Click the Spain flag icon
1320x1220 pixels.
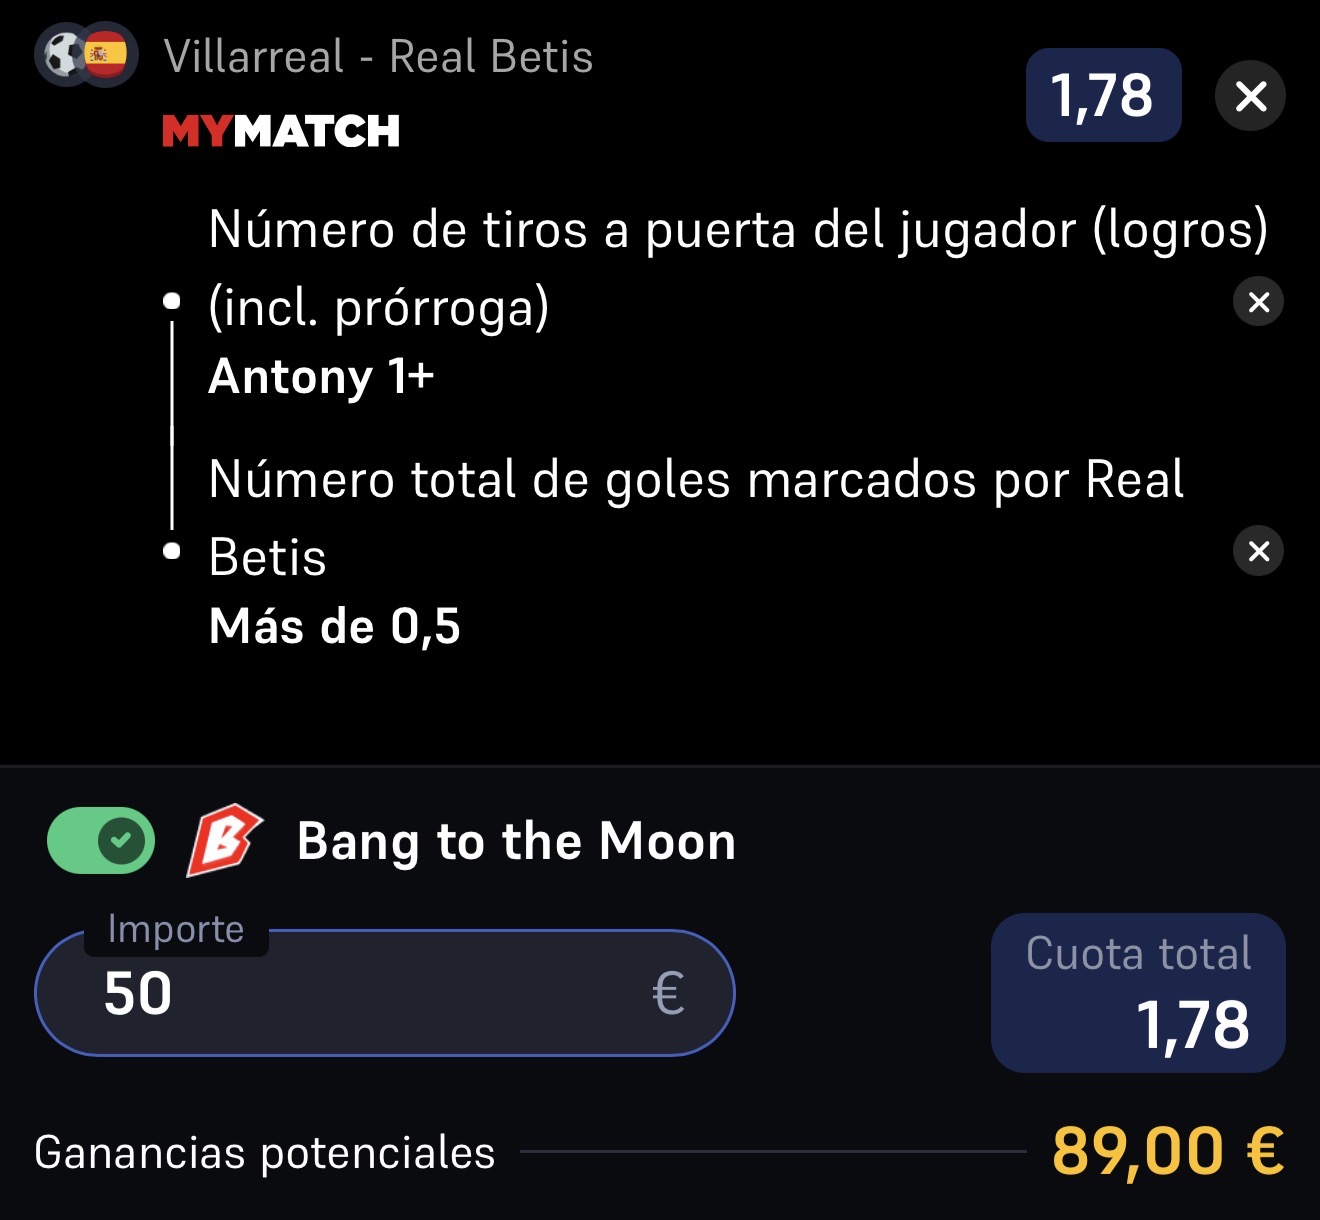[x=105, y=55]
